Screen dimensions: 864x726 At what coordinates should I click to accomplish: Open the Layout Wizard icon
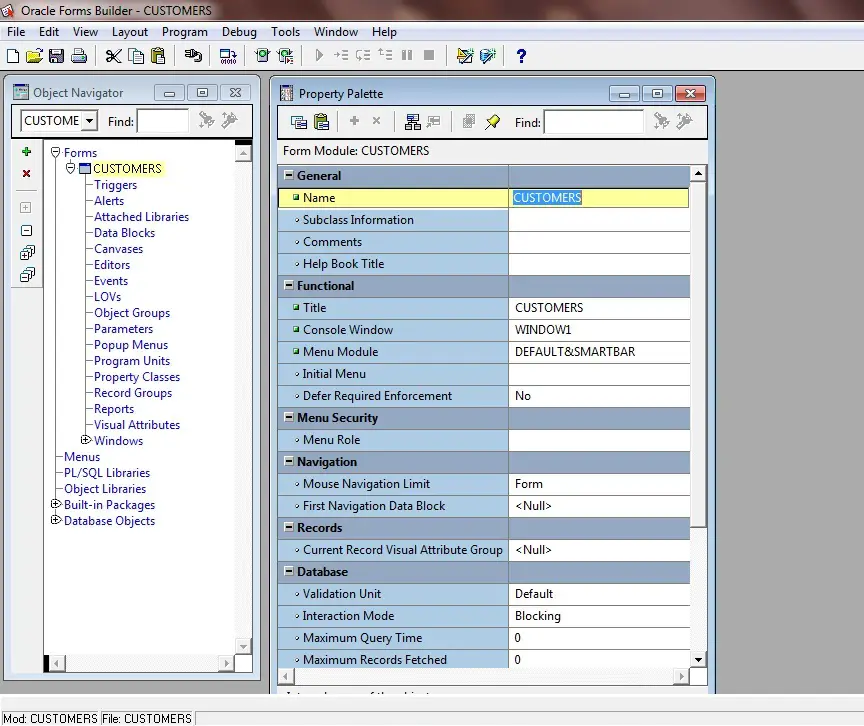tap(488, 56)
